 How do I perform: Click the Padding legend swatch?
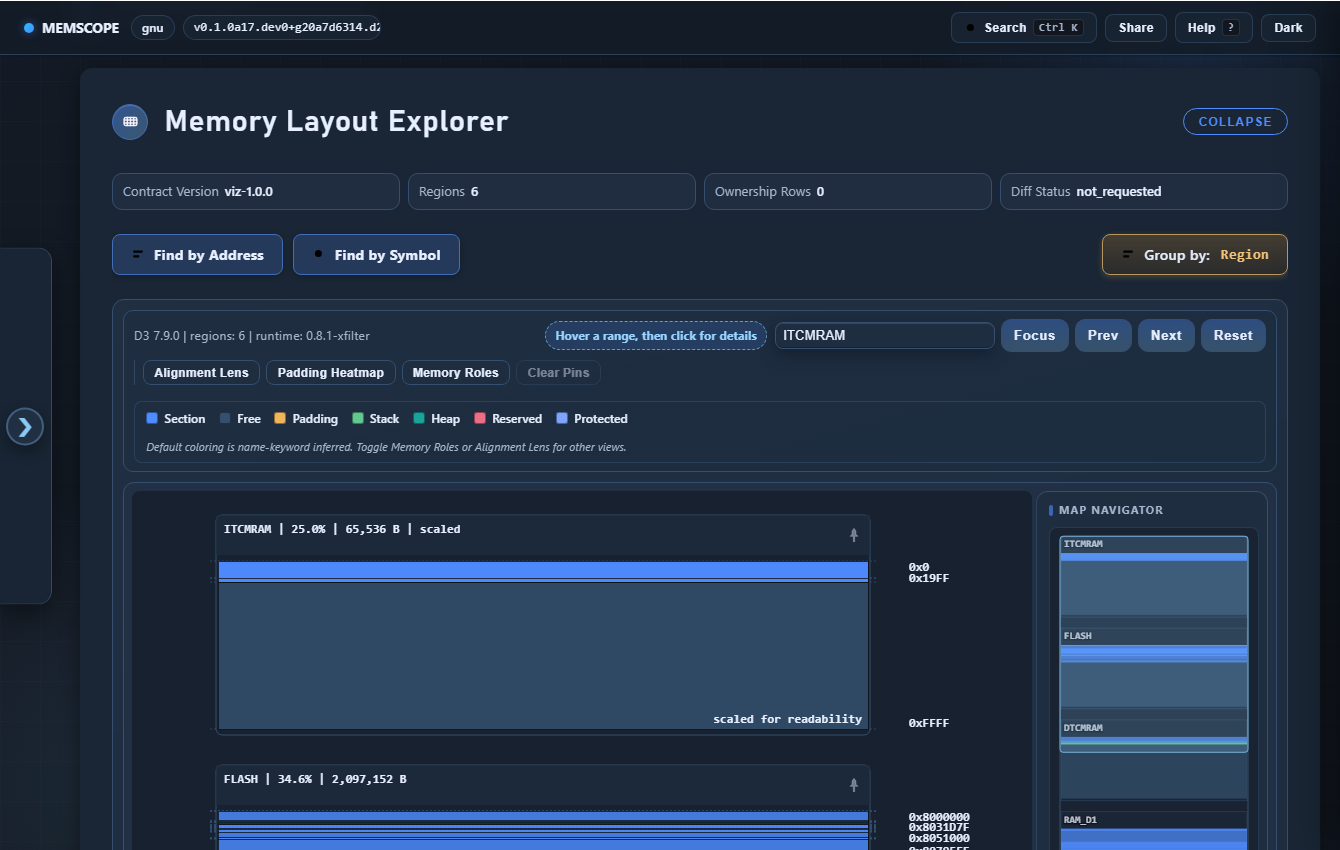pos(280,419)
